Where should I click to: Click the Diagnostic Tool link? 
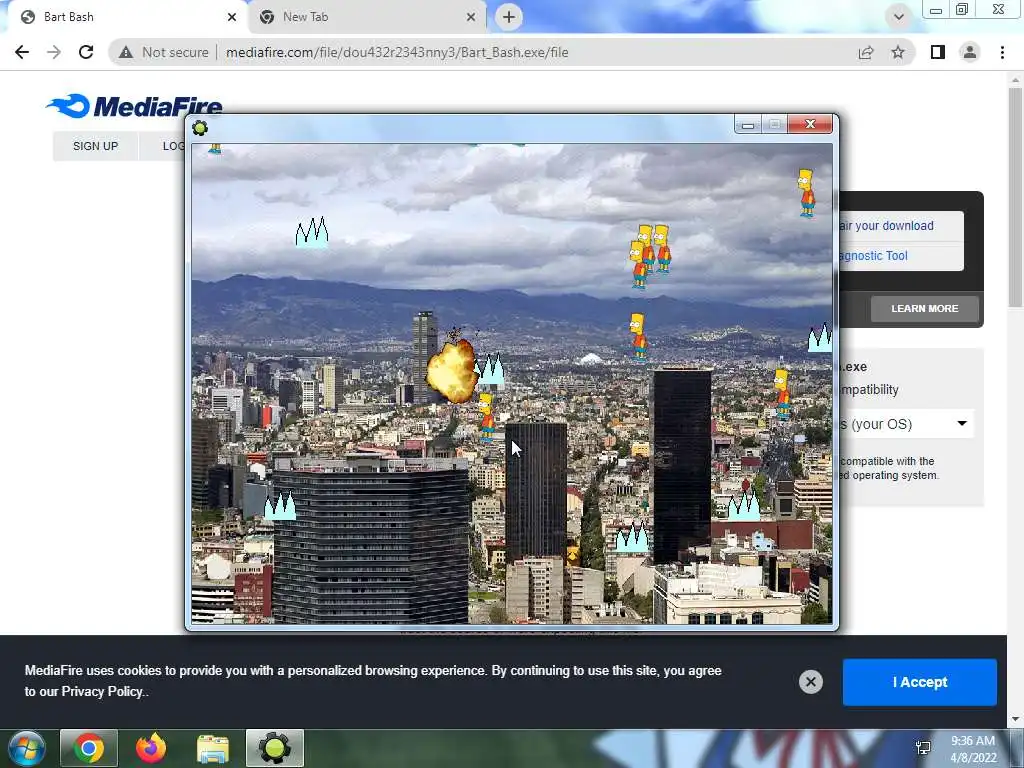[x=873, y=256]
